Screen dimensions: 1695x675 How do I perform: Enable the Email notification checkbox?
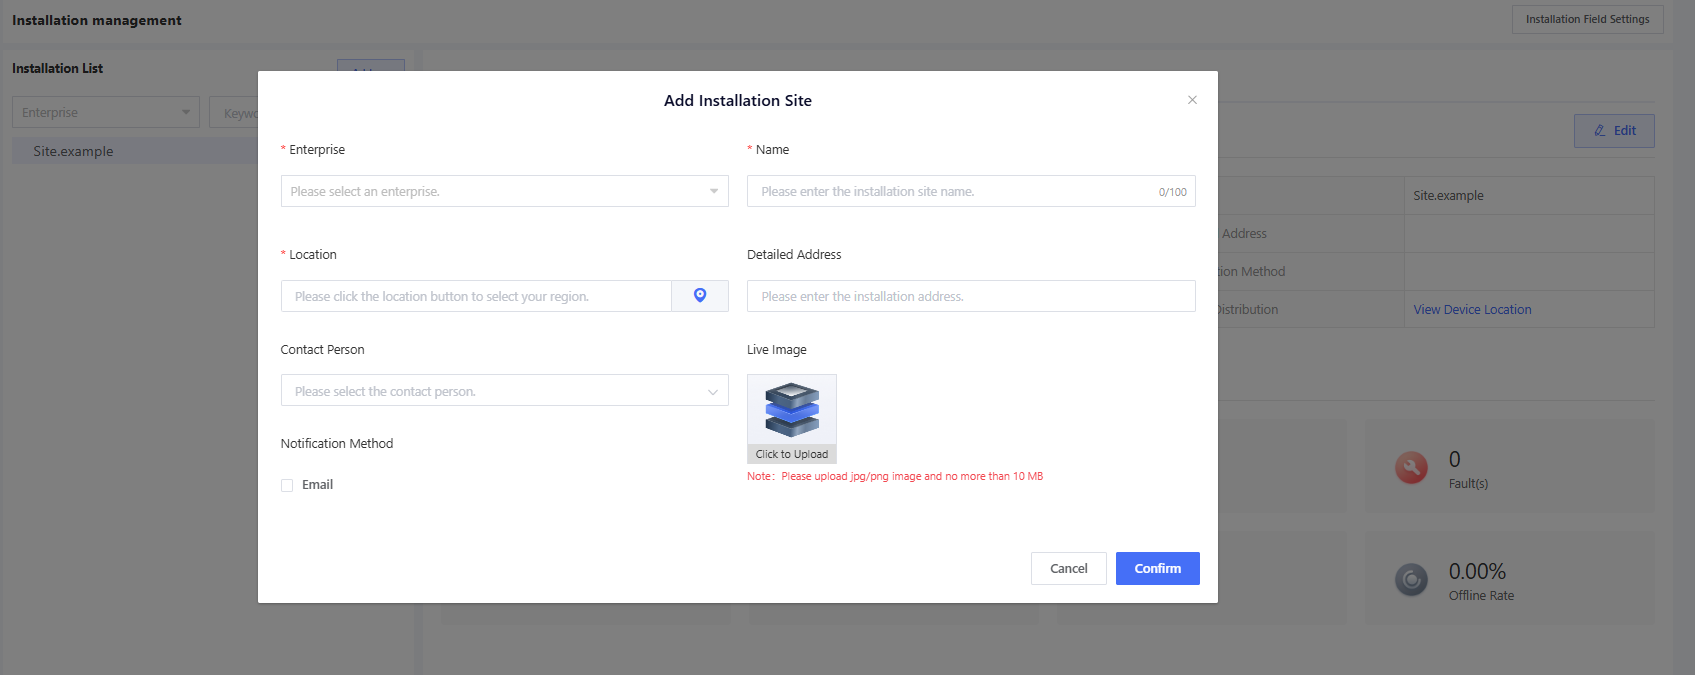[287, 485]
